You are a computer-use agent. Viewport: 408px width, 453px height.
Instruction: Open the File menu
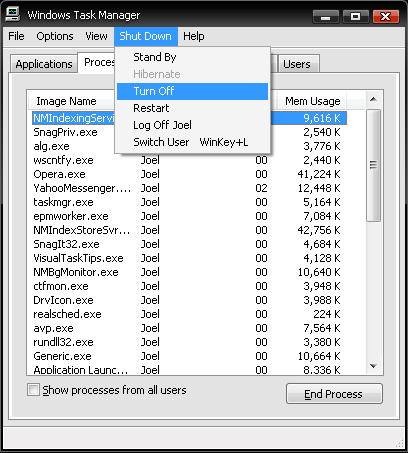[16, 36]
